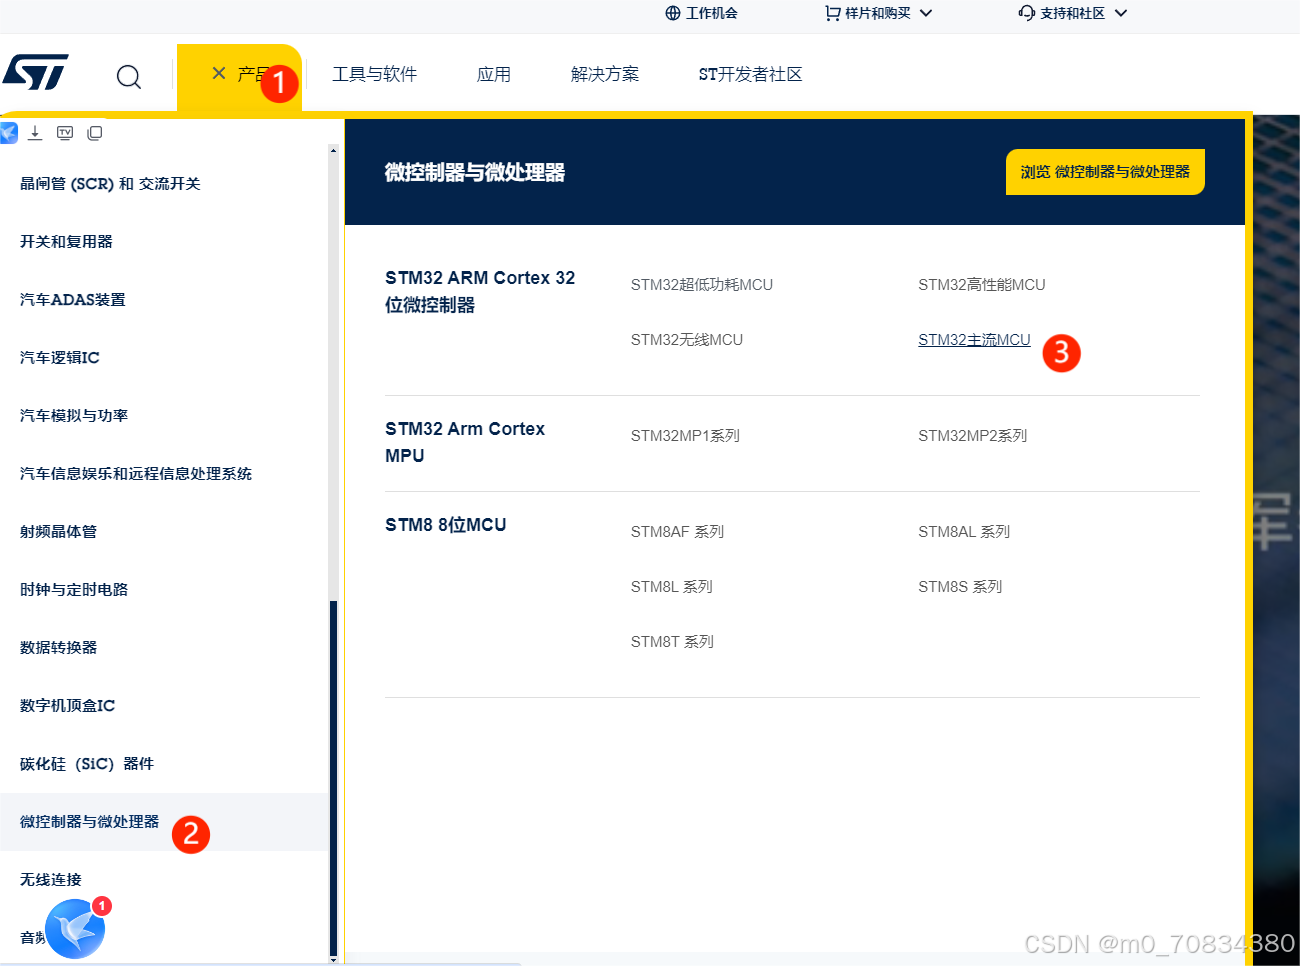
Task: Click the 浏览 微控制器与微处理器 button
Action: coord(1104,171)
